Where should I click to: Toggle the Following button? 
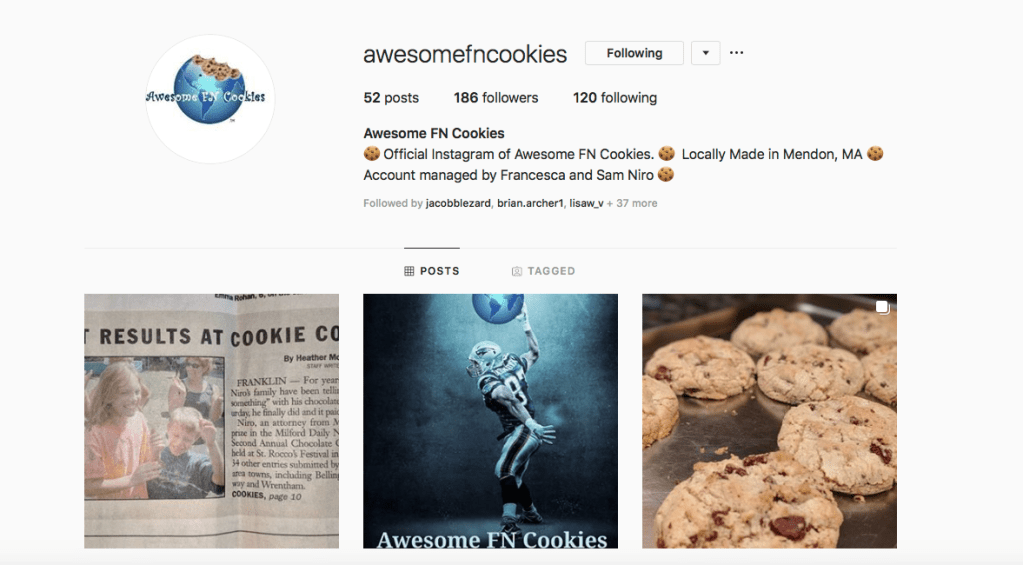[634, 53]
